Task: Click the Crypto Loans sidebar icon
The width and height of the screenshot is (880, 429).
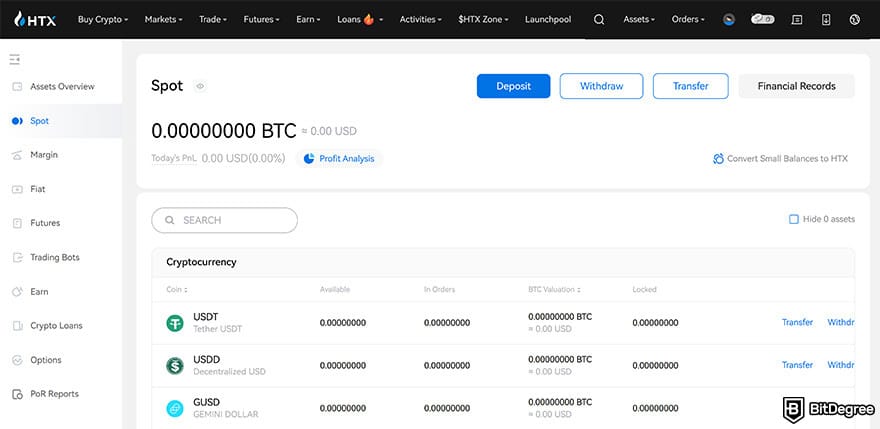Action: pyautogui.click(x=17, y=326)
